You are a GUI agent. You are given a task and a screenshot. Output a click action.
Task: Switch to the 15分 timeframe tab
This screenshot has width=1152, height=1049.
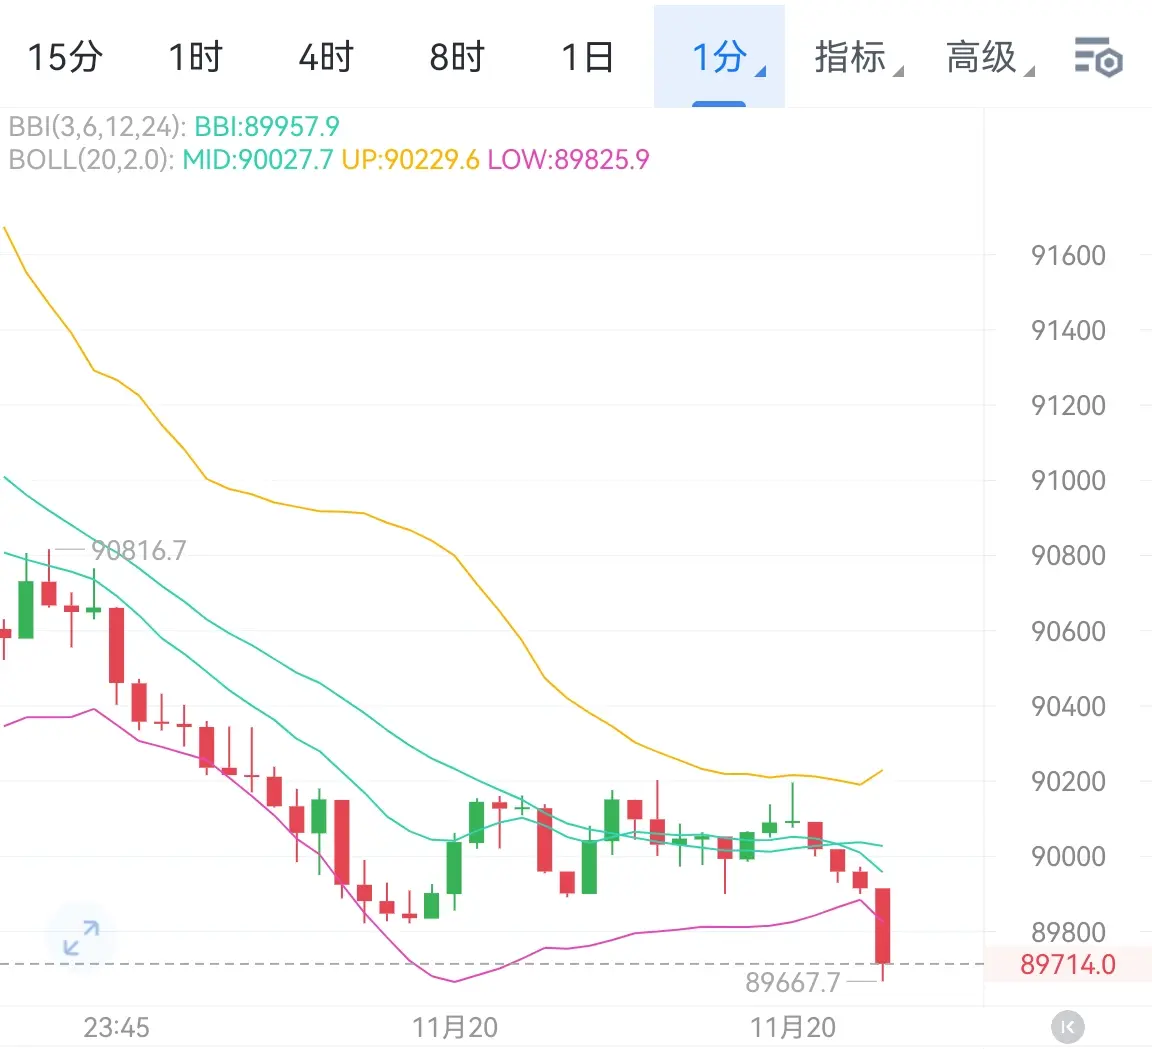(x=65, y=57)
